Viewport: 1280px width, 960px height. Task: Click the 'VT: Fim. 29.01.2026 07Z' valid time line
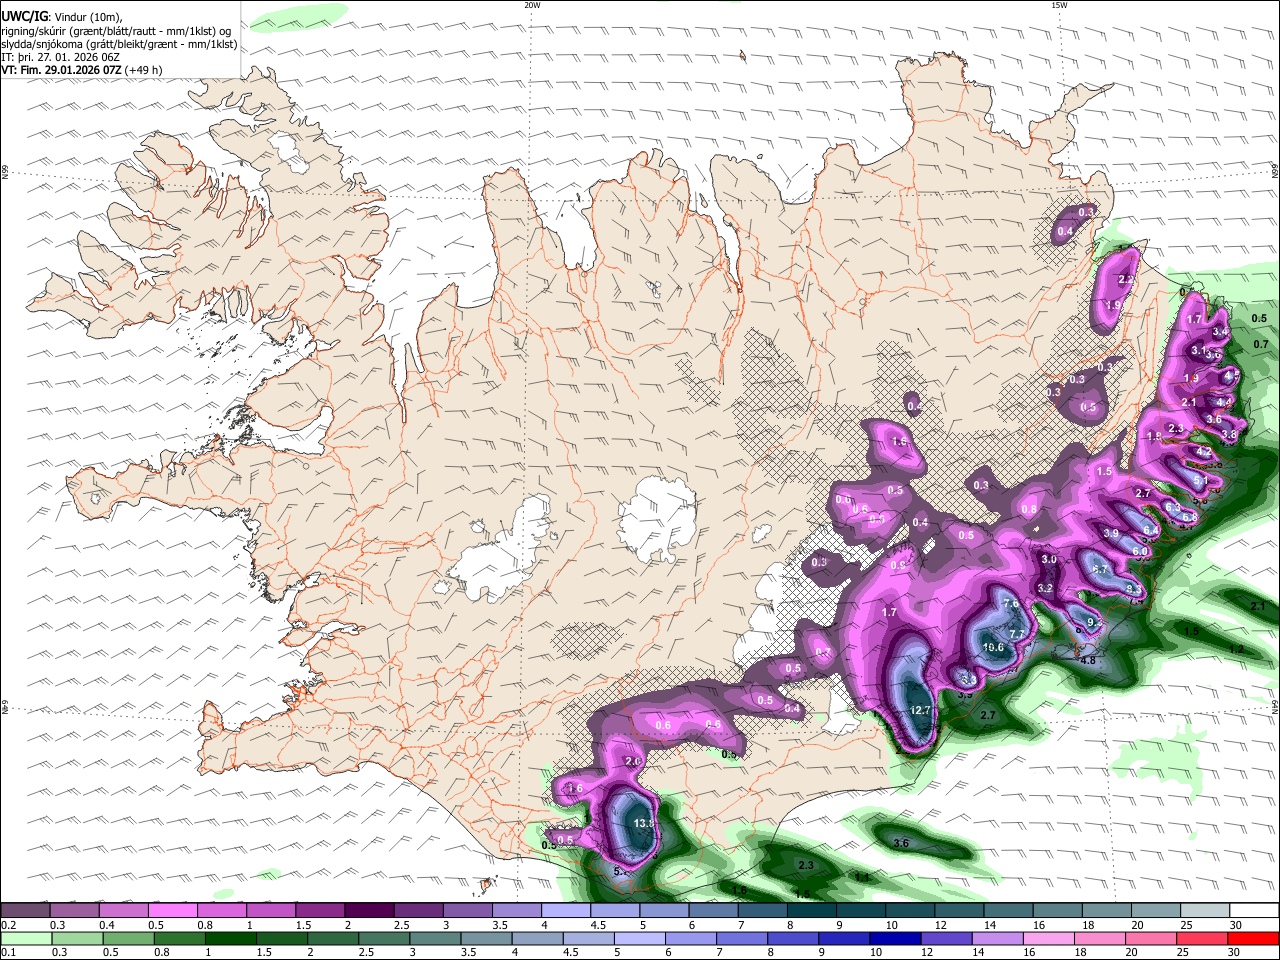coord(82,70)
